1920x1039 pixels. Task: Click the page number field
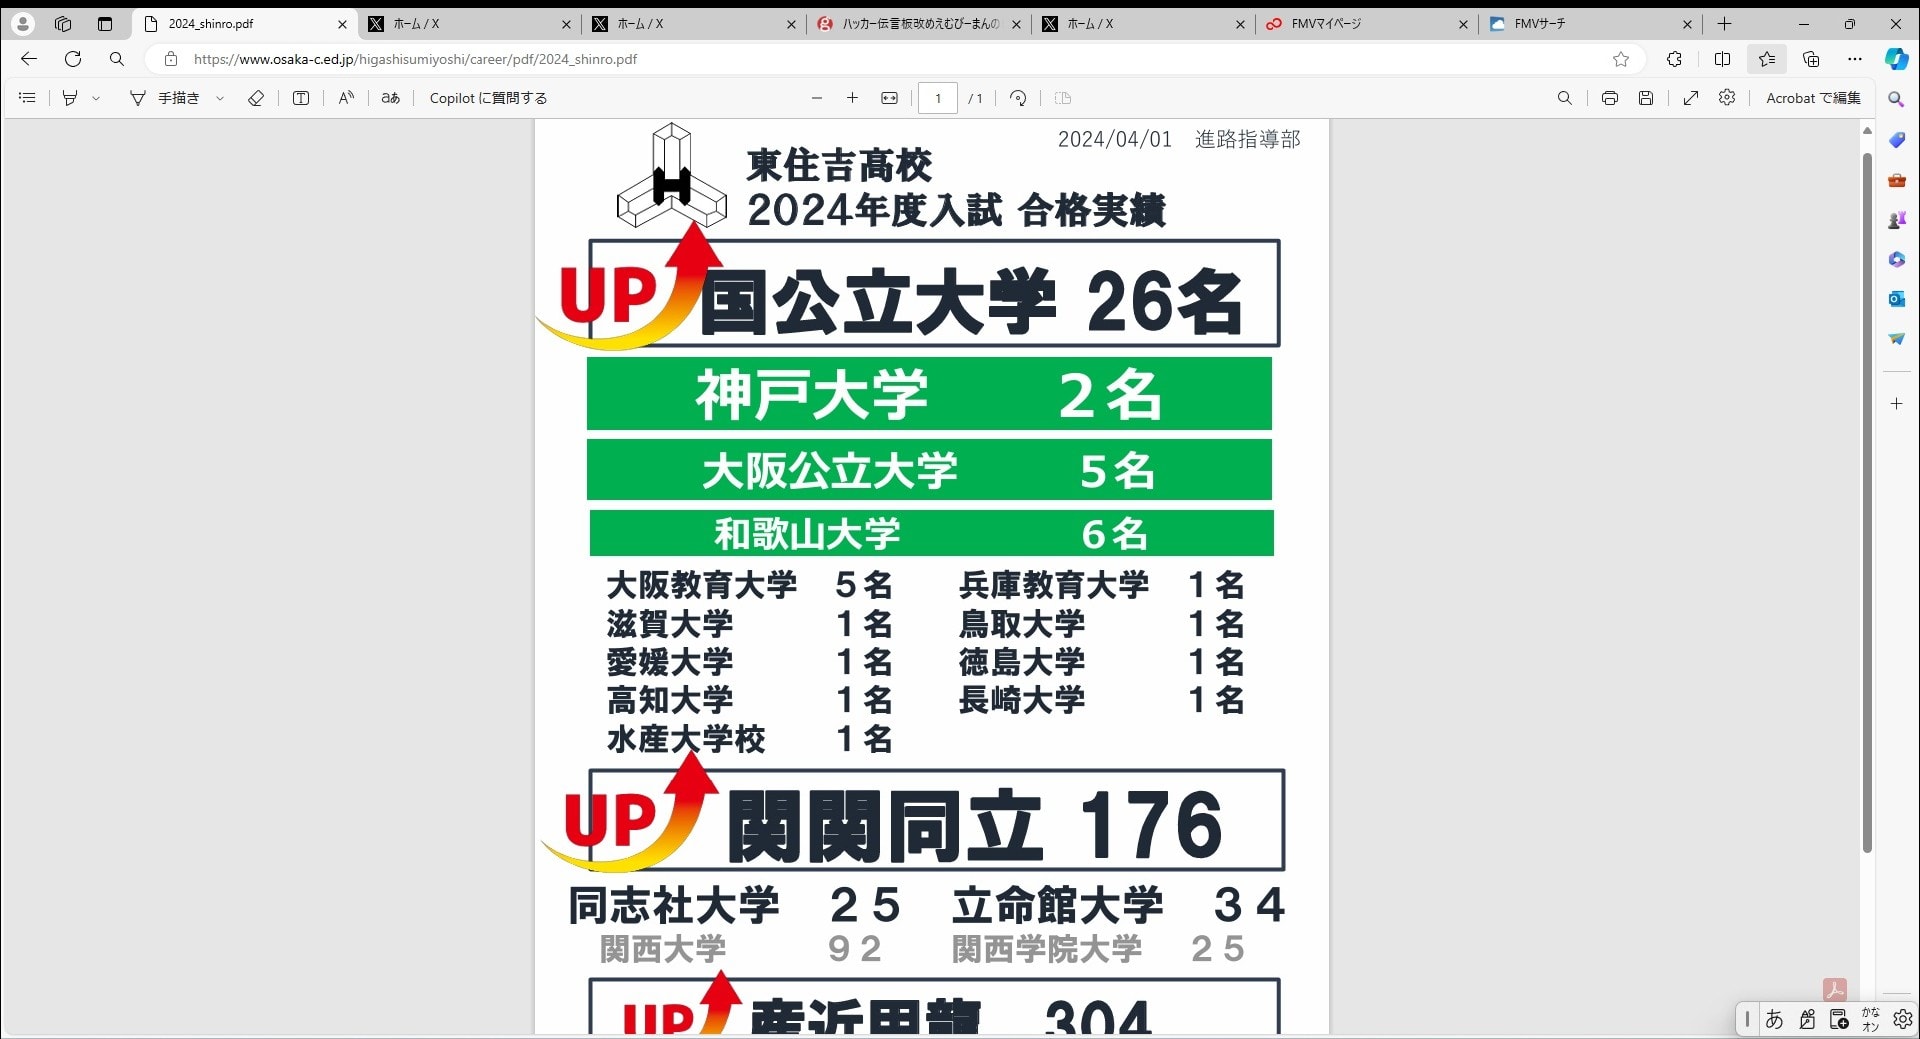[938, 98]
